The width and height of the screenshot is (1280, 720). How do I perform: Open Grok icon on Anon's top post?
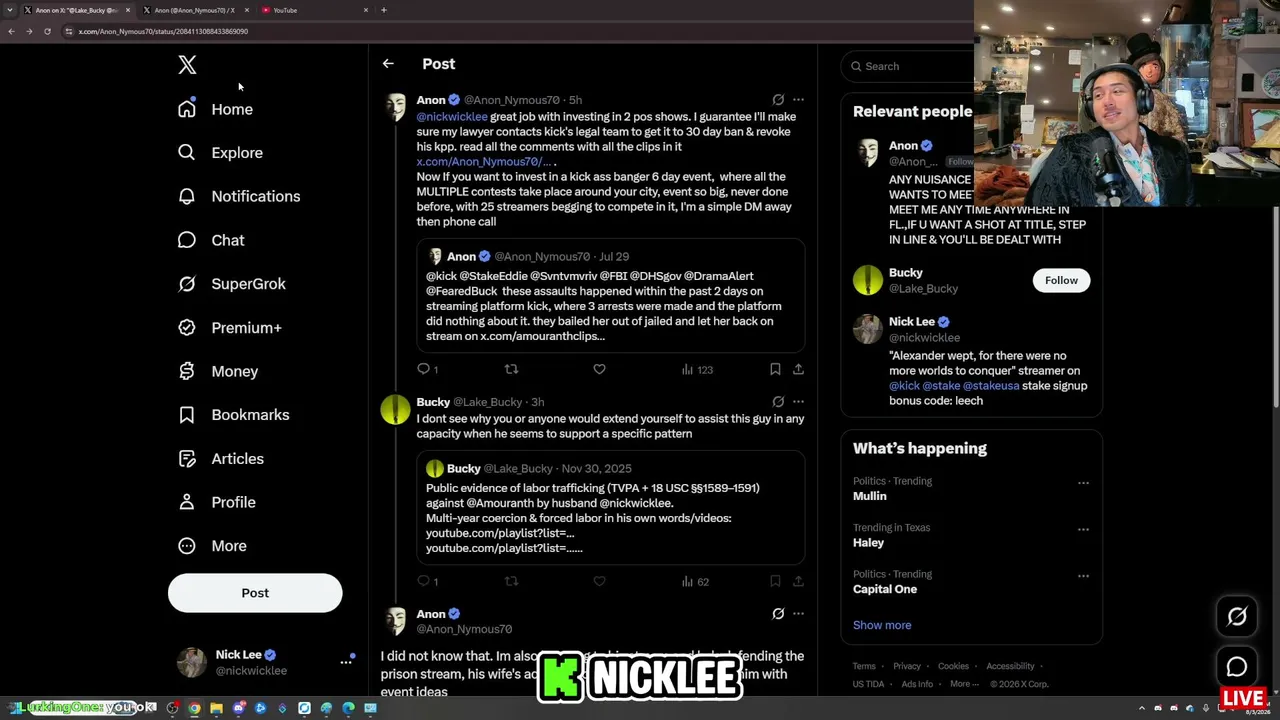click(778, 100)
